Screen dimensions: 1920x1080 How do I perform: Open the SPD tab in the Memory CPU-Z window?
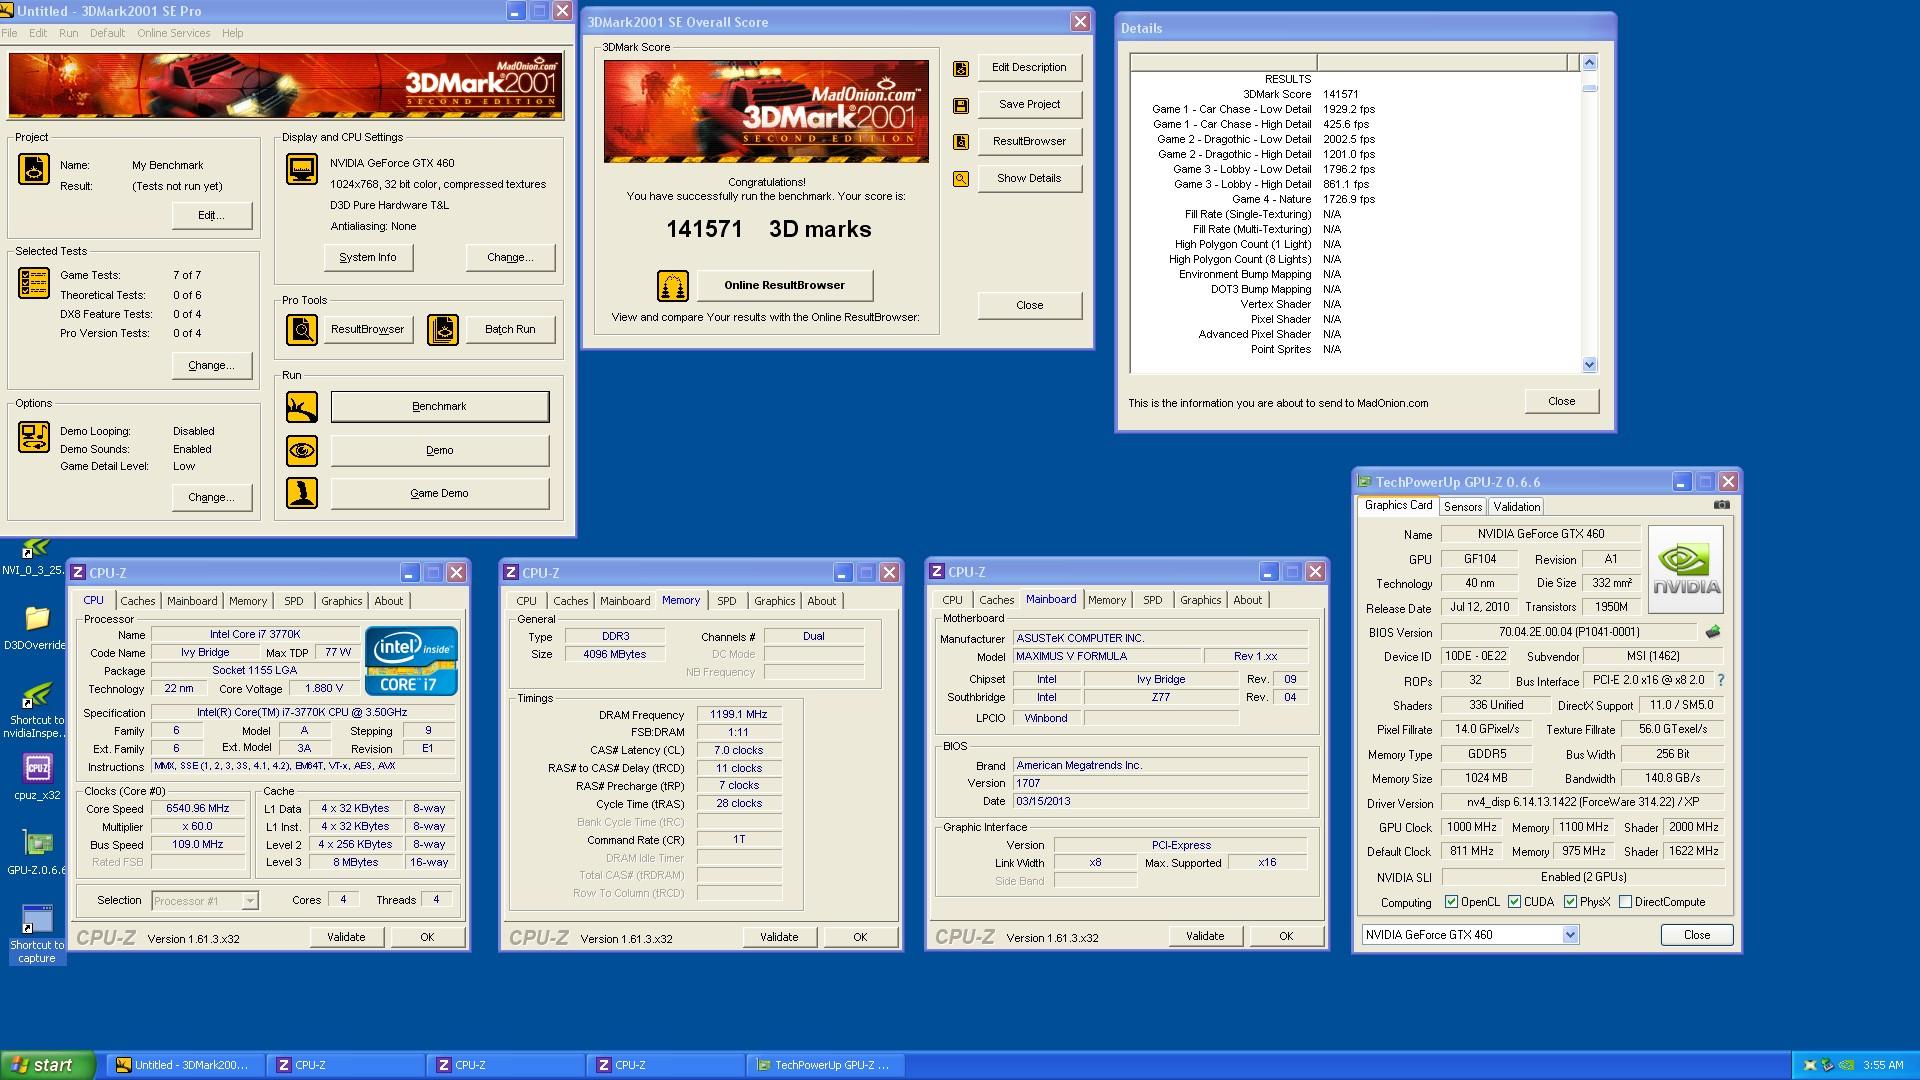(727, 601)
